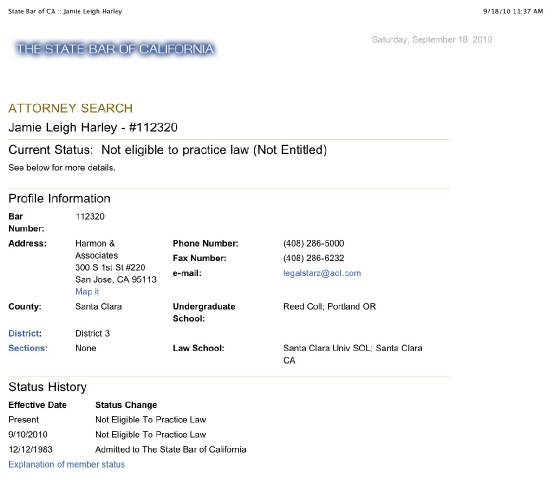Click the Status History heading

[48, 387]
